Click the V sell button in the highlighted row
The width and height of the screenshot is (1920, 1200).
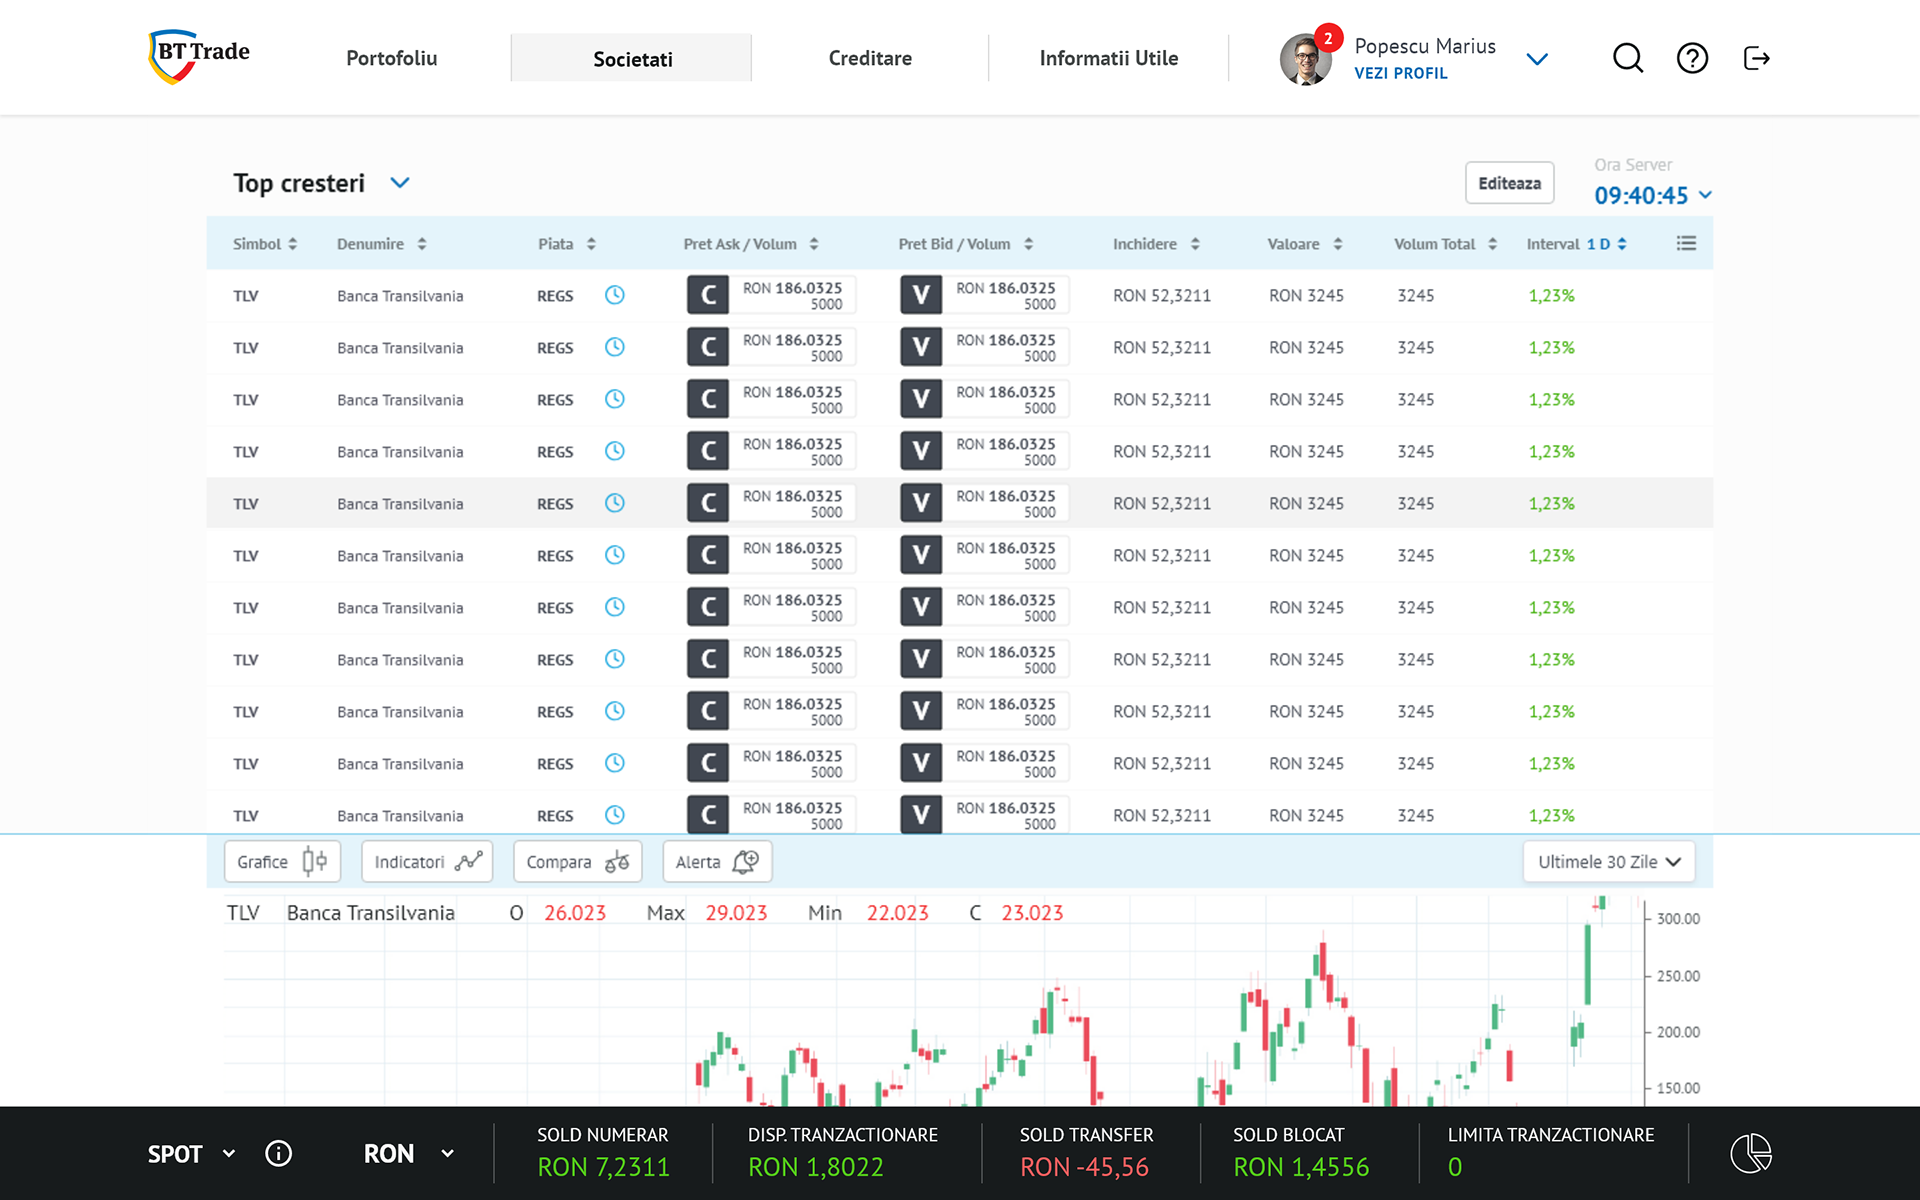(x=921, y=503)
